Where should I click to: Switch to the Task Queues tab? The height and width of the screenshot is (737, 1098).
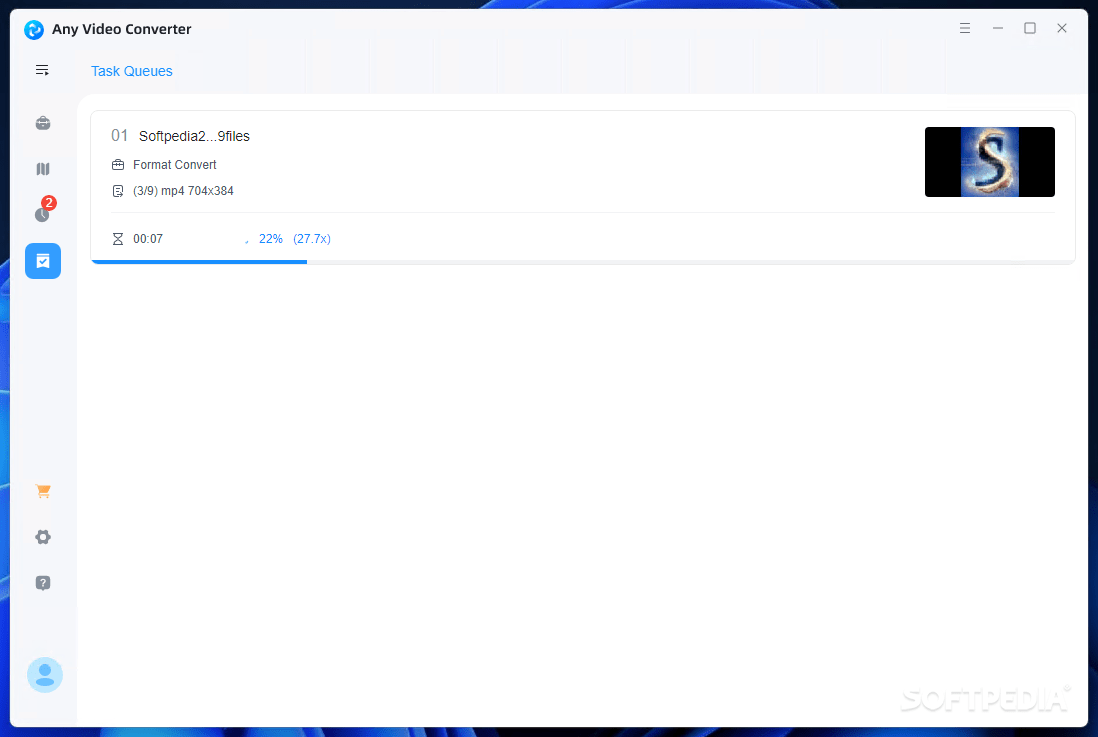point(131,70)
